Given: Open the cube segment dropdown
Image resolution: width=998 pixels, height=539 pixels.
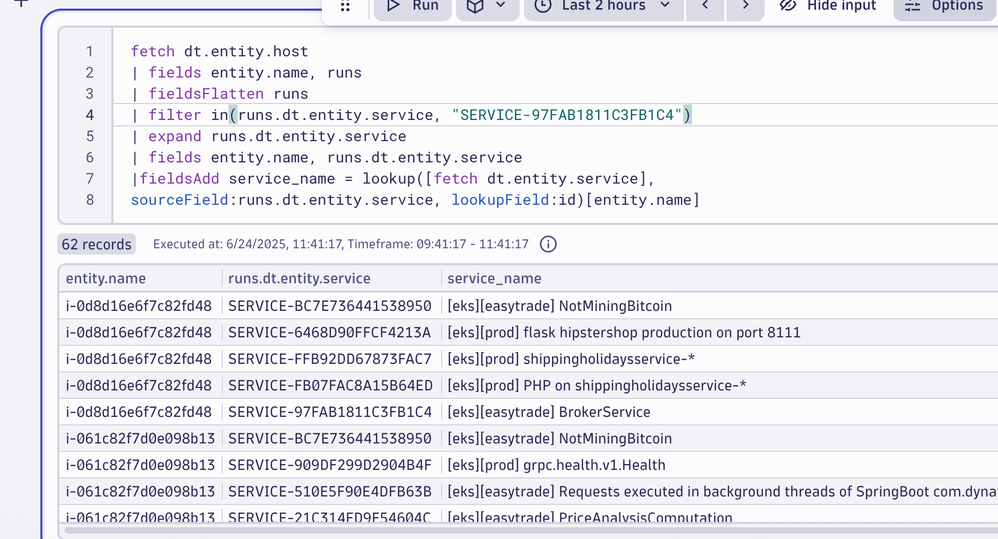Looking at the screenshot, I should click(x=487, y=6).
